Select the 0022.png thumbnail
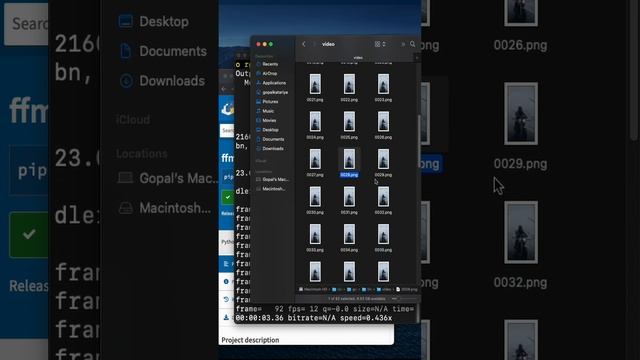The width and height of the screenshot is (640, 360). (349, 84)
